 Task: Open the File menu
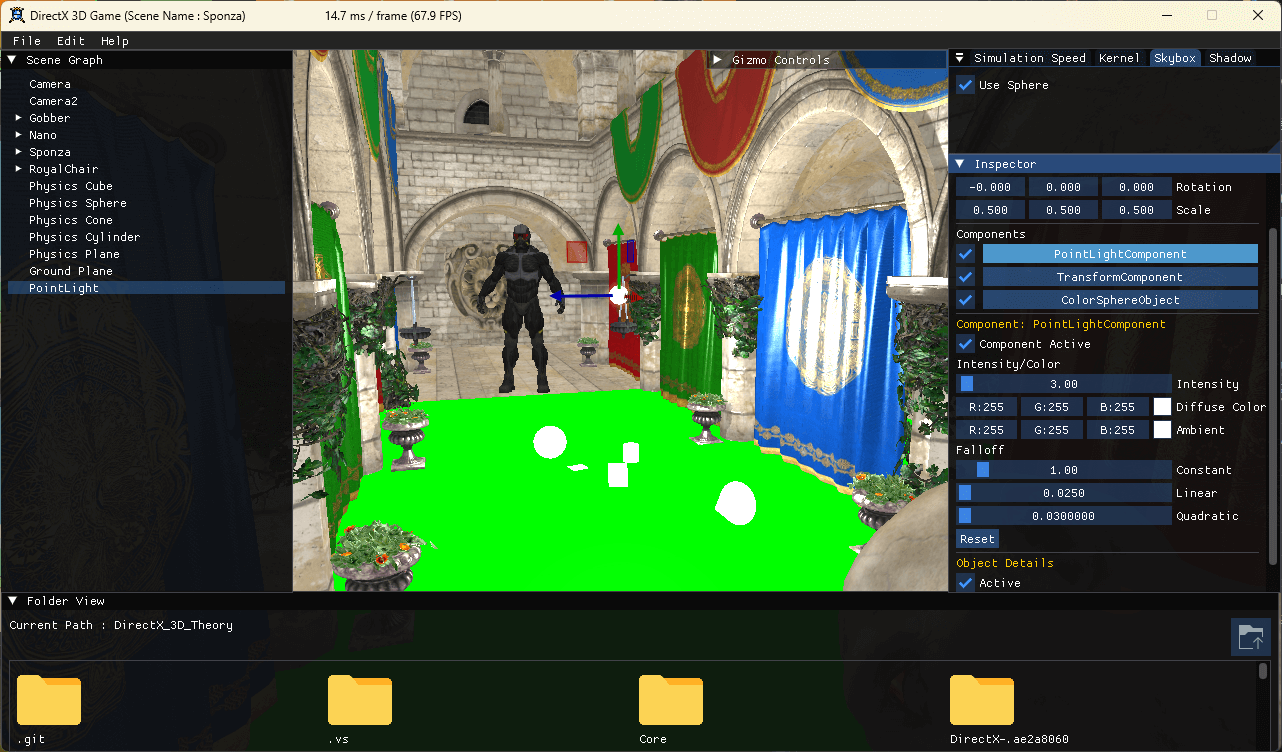[x=26, y=40]
